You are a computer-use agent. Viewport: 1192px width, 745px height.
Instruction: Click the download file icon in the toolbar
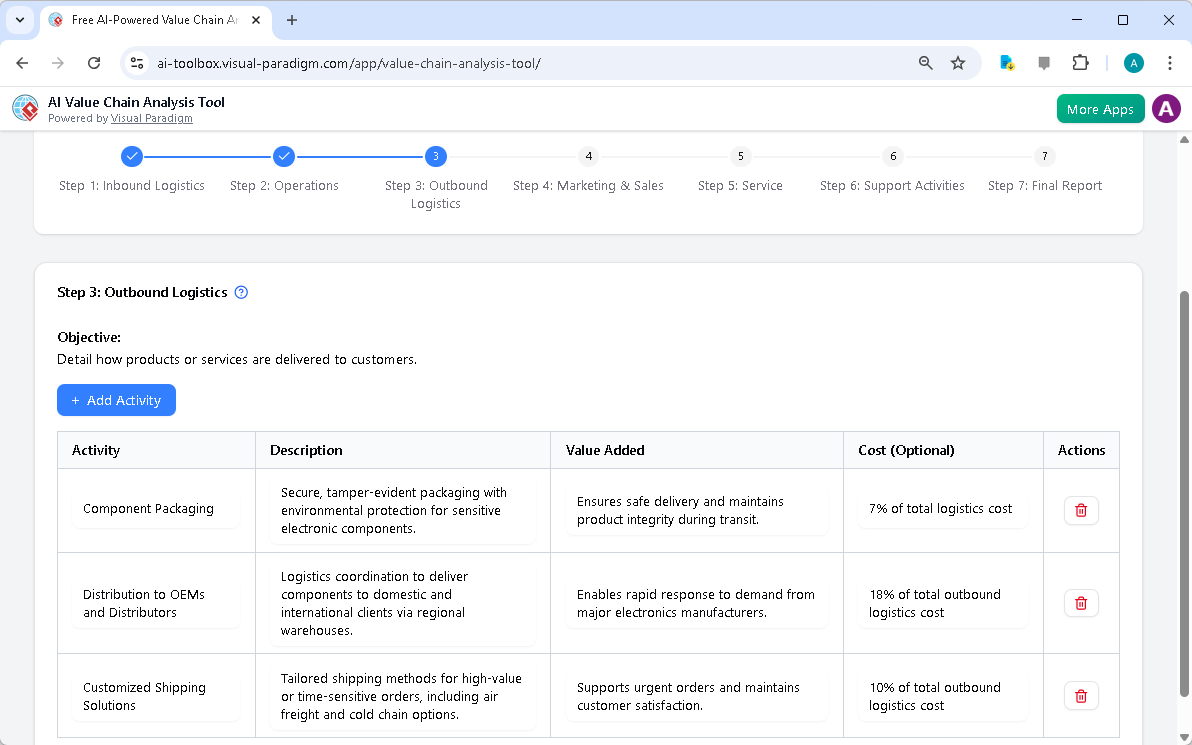pyautogui.click(x=1007, y=62)
